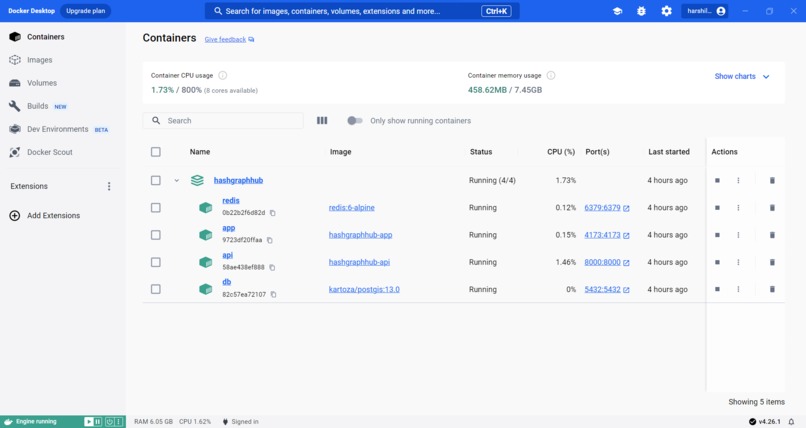Open Settings gear icon in the header
This screenshot has height=428, width=806.
[666, 11]
